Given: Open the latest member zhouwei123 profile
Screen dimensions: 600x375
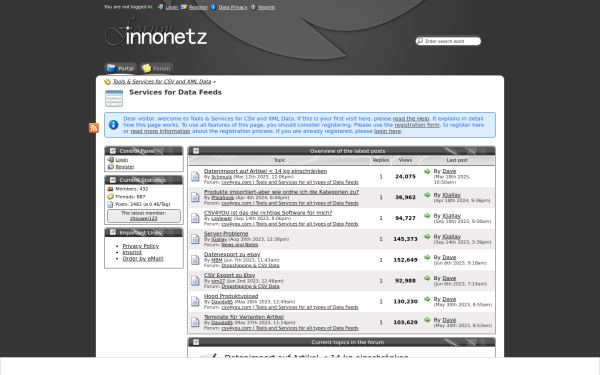Looking at the screenshot, I should click(143, 218).
